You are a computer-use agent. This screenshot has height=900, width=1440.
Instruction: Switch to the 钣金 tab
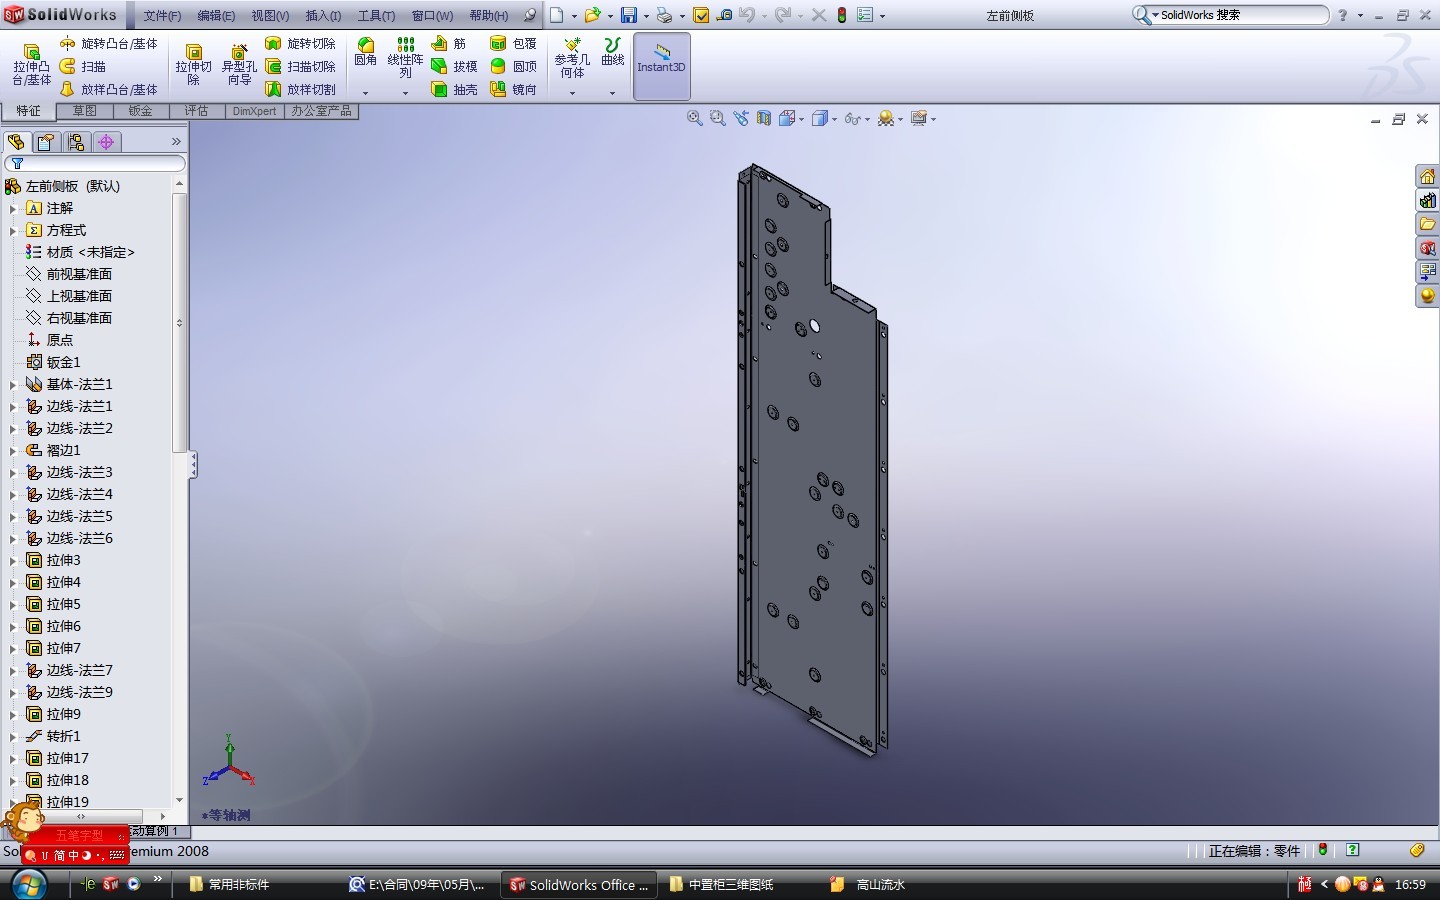[141, 111]
